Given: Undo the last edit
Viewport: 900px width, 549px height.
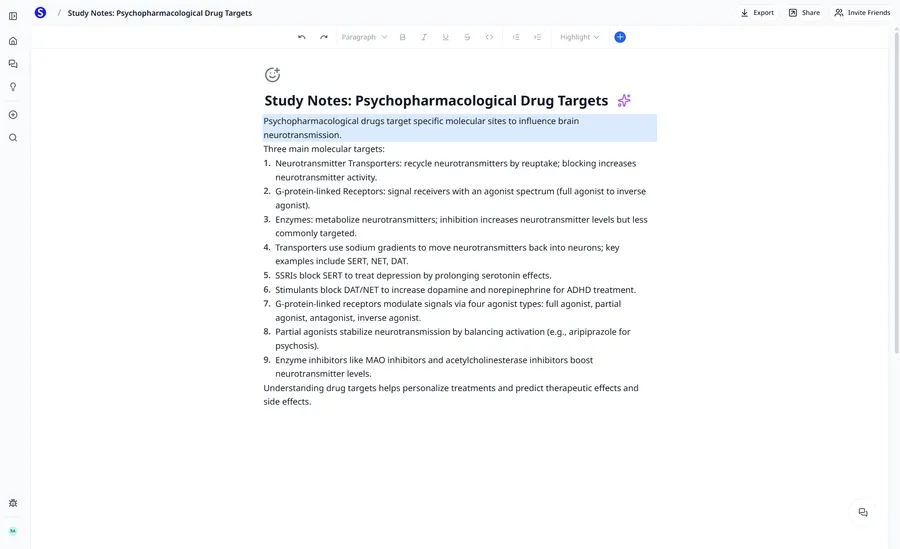Looking at the screenshot, I should coord(302,37).
